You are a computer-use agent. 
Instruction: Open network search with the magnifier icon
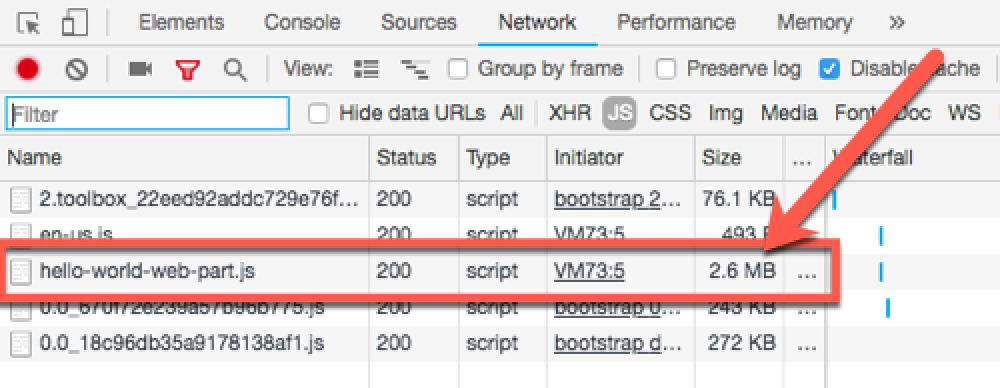(x=235, y=69)
